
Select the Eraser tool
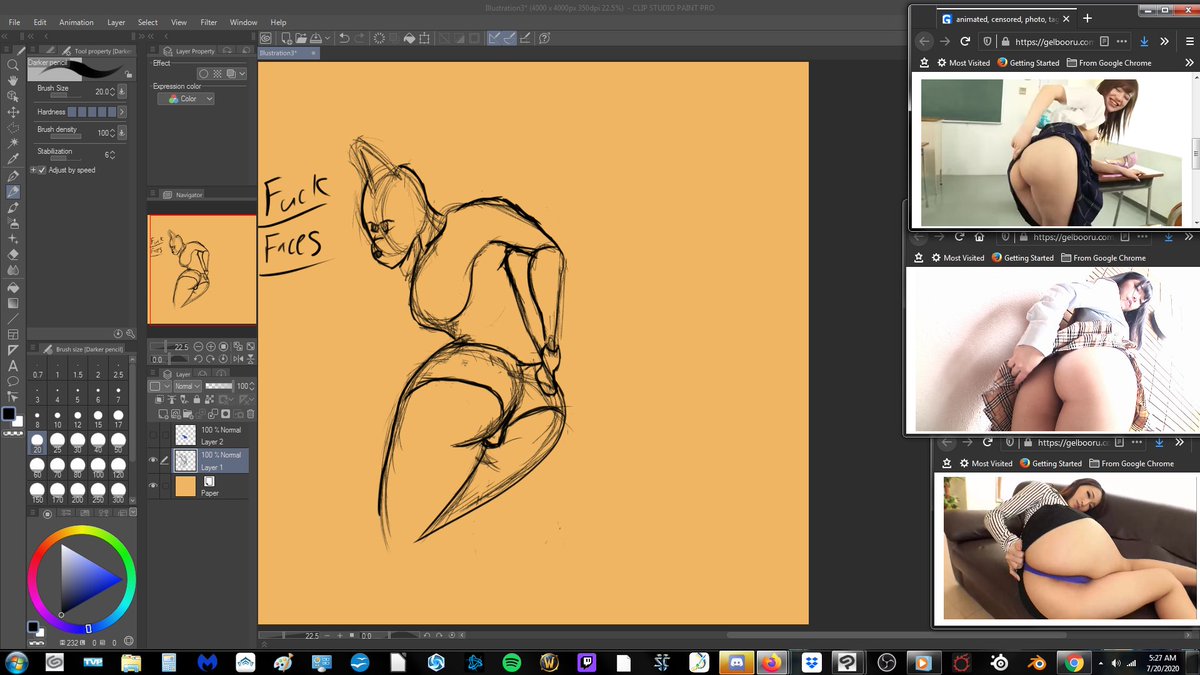13,255
